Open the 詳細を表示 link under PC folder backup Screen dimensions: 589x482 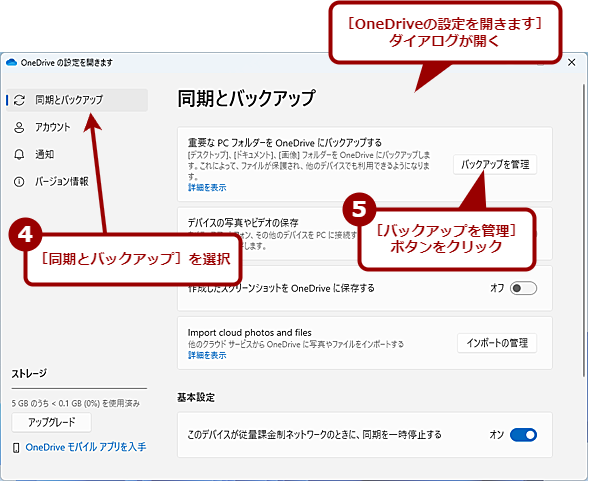coord(207,187)
